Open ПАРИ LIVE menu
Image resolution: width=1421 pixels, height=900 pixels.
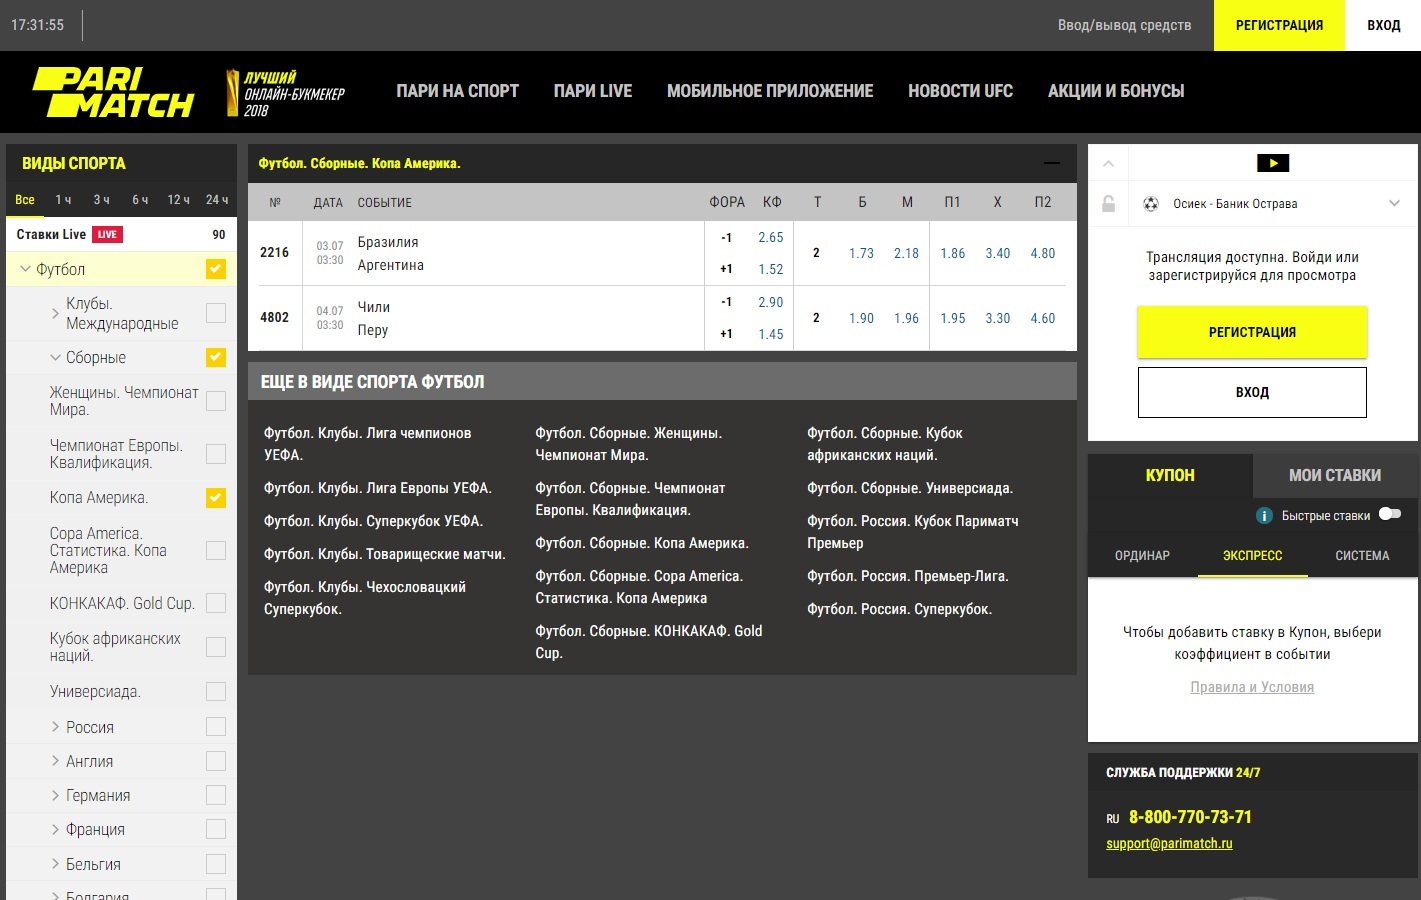click(x=593, y=91)
